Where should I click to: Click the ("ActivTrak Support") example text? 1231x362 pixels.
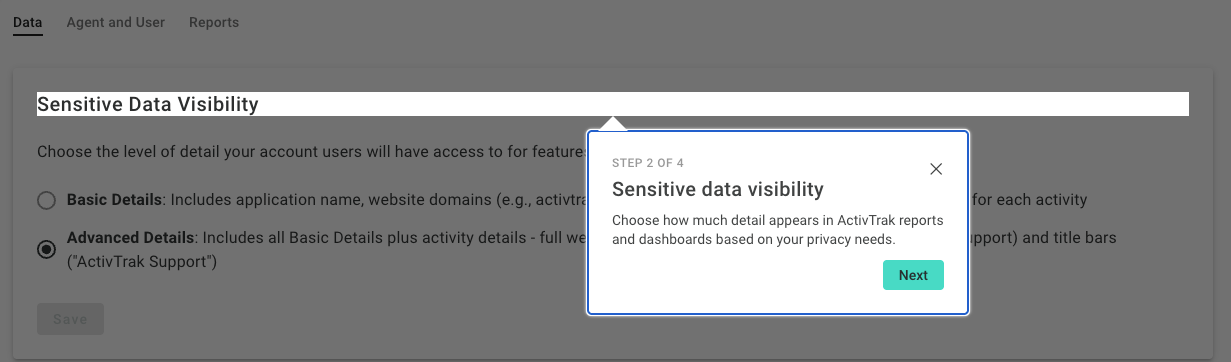142,262
